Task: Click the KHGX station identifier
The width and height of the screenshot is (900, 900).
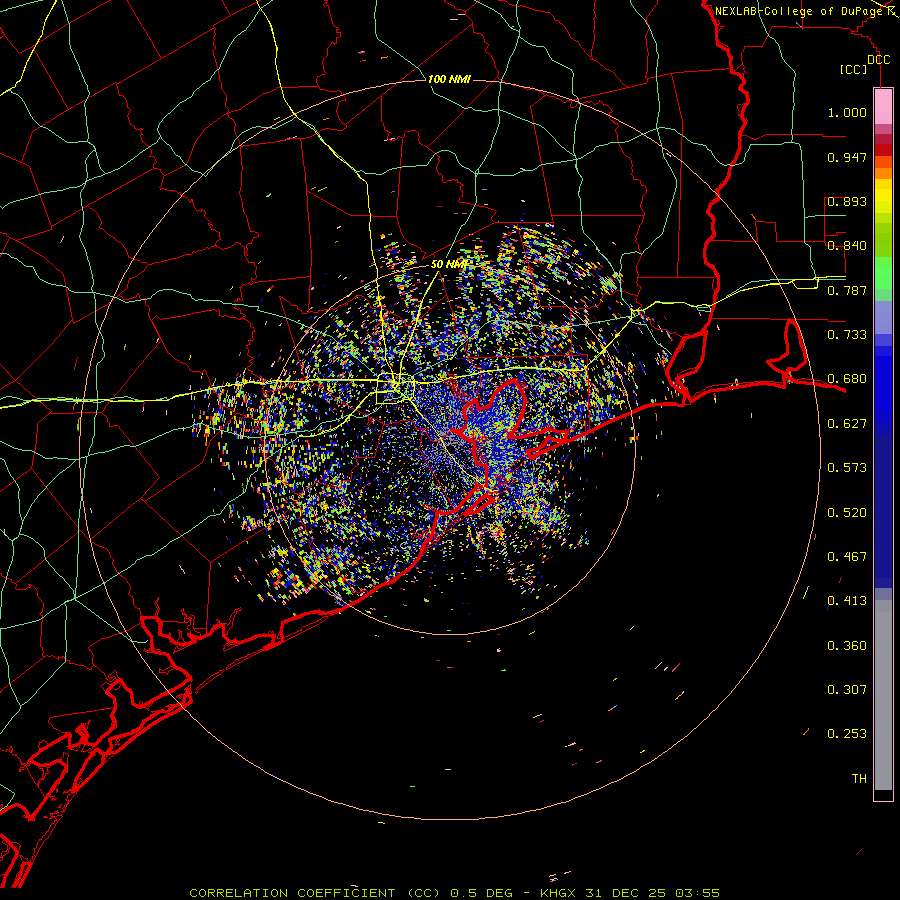Action: (x=557, y=893)
